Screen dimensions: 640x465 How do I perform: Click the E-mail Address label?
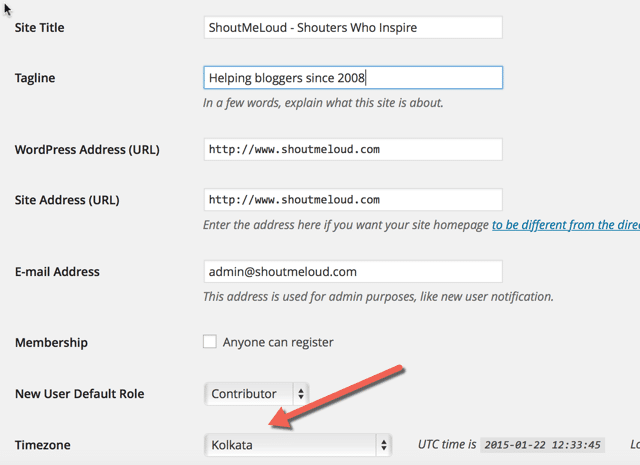57,272
